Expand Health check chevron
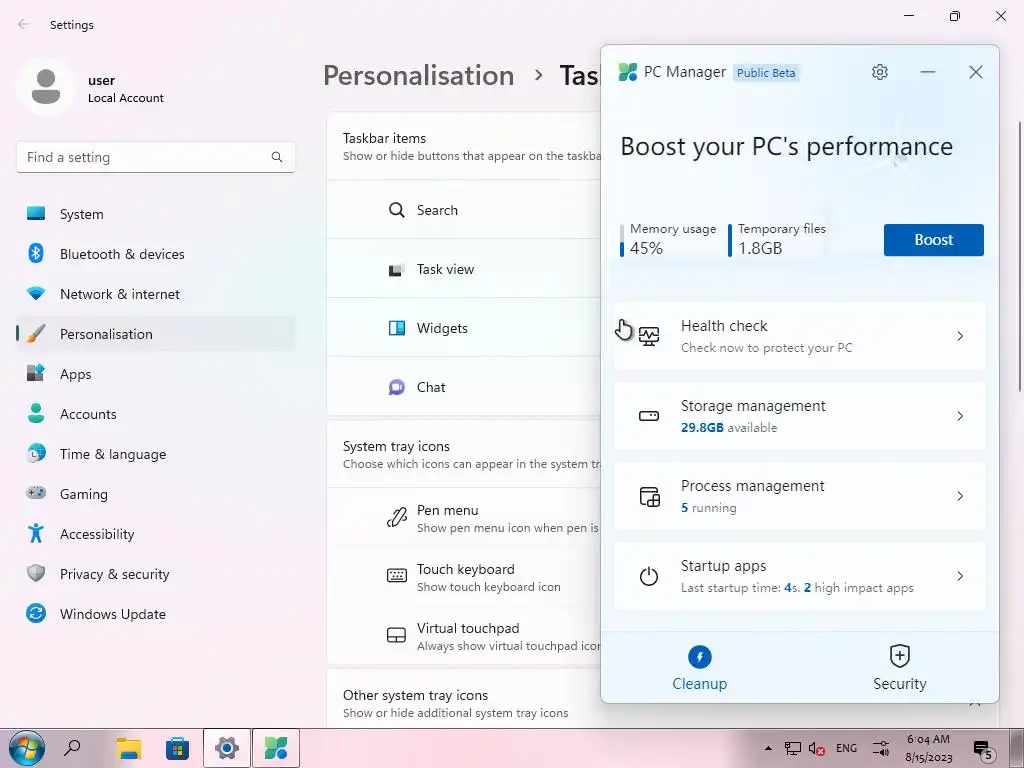This screenshot has height=768, width=1024. (x=960, y=336)
